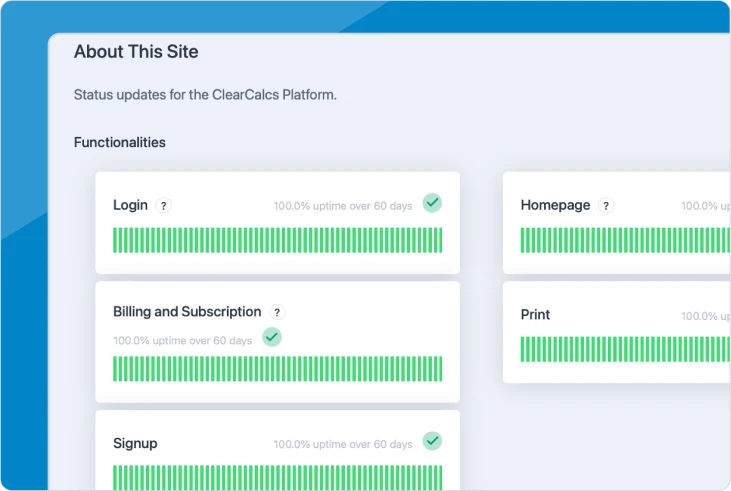
Task: Click the Signup green checkmark status icon
Action: tap(432, 441)
